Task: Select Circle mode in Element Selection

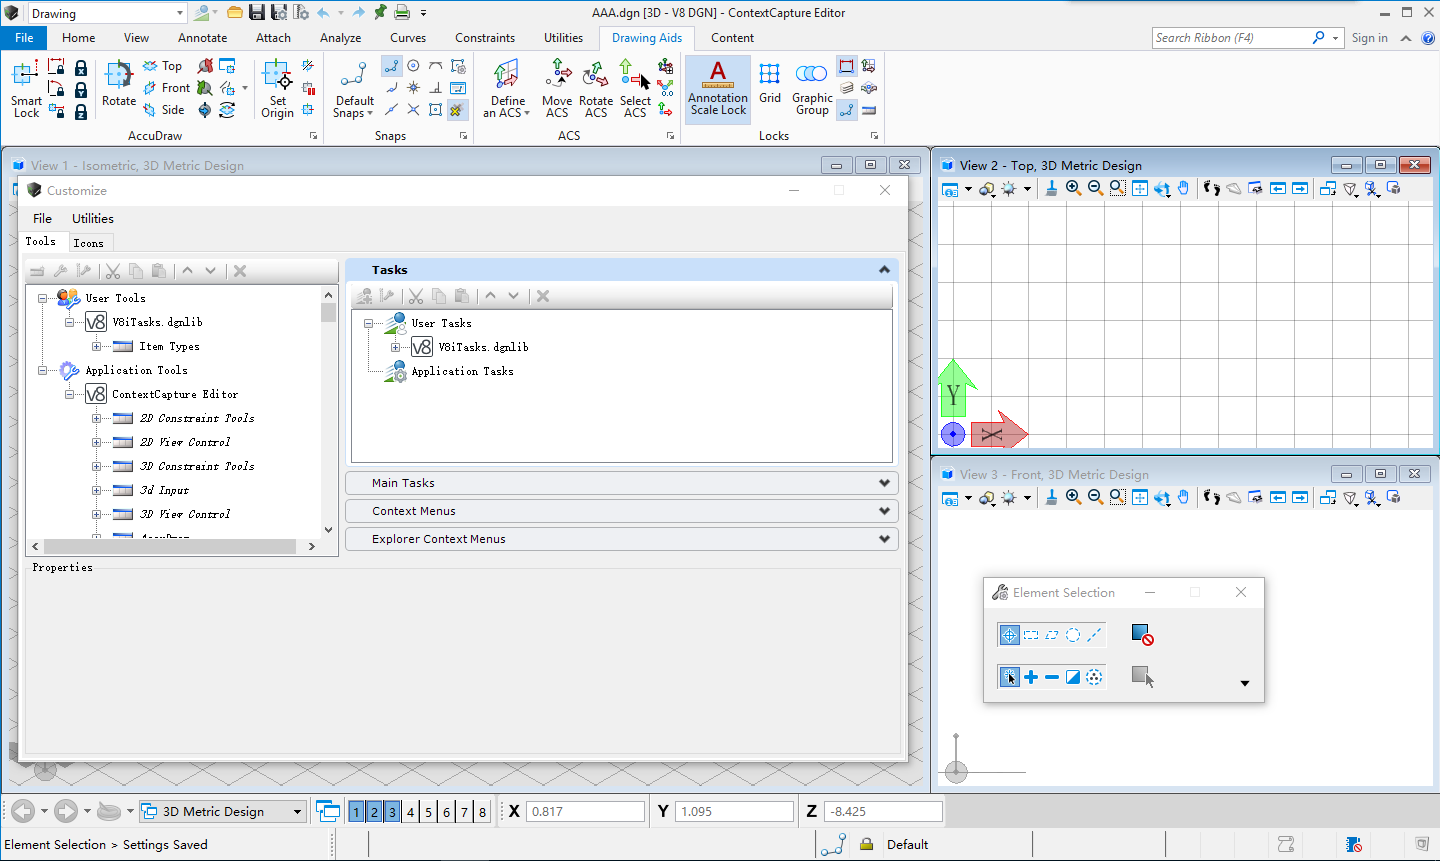Action: [1073, 635]
